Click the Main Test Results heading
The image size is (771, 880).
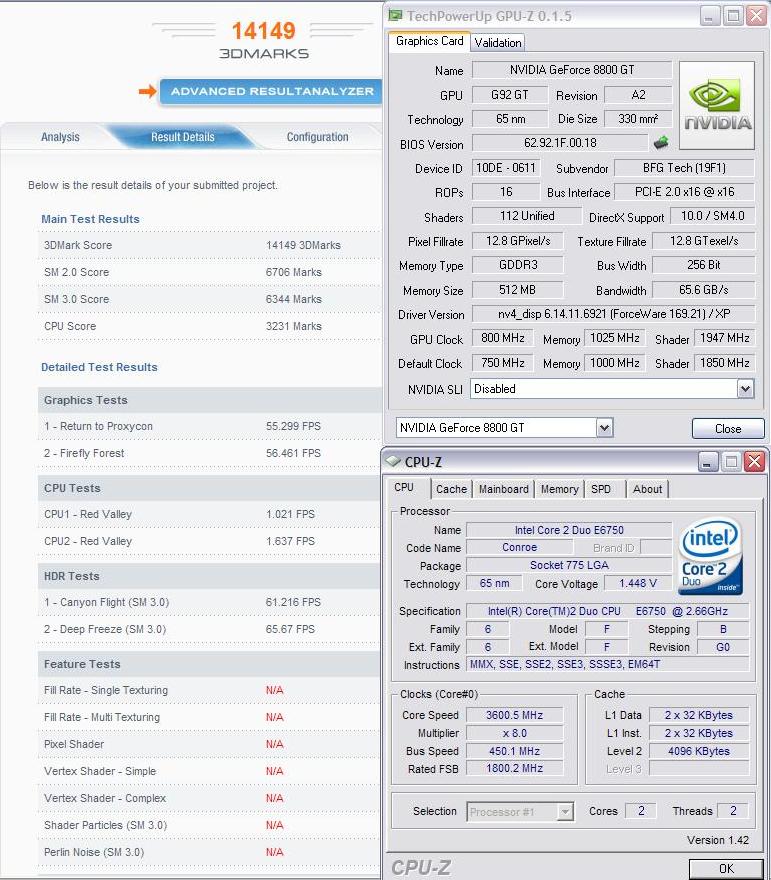pyautogui.click(x=90, y=219)
